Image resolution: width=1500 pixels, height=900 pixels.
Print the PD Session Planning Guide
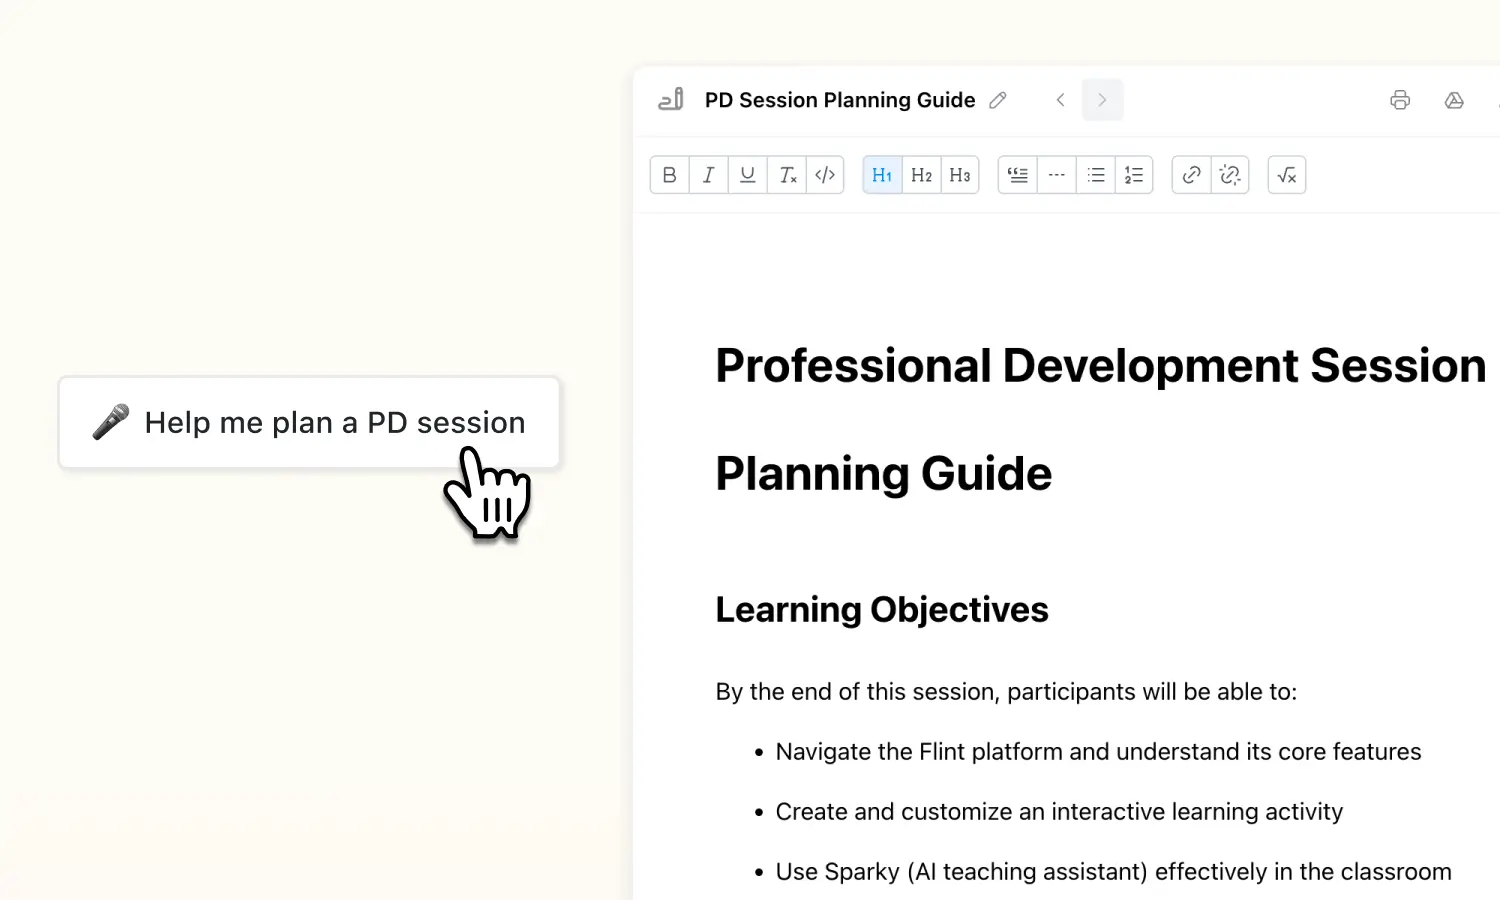point(1400,100)
